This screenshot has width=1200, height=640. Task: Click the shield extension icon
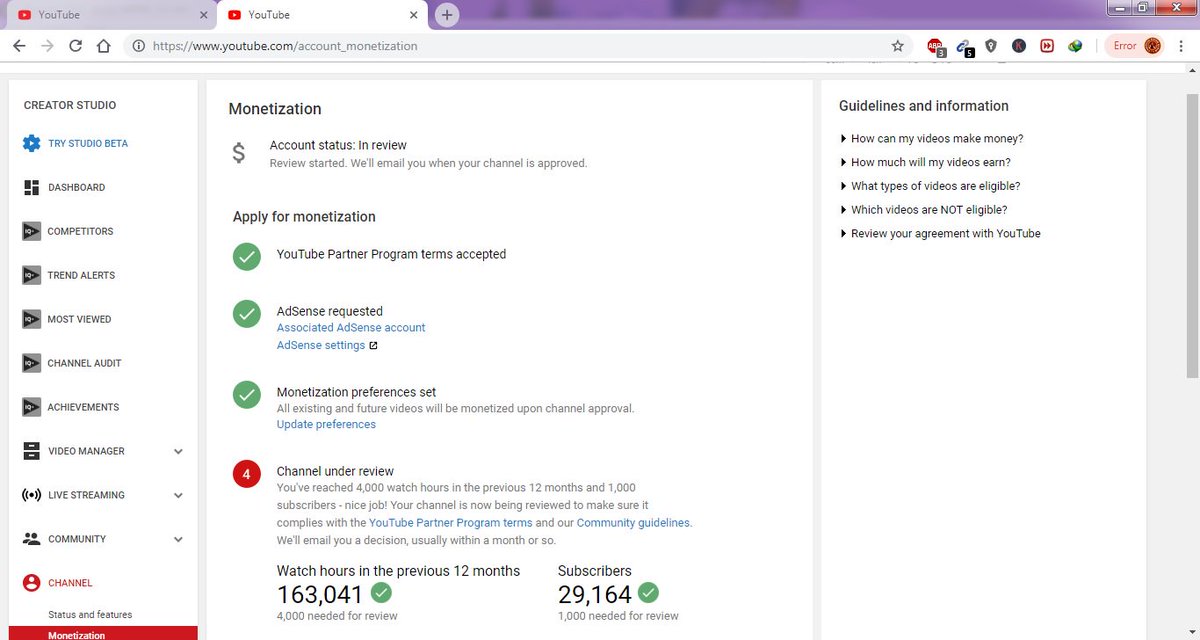[x=991, y=46]
